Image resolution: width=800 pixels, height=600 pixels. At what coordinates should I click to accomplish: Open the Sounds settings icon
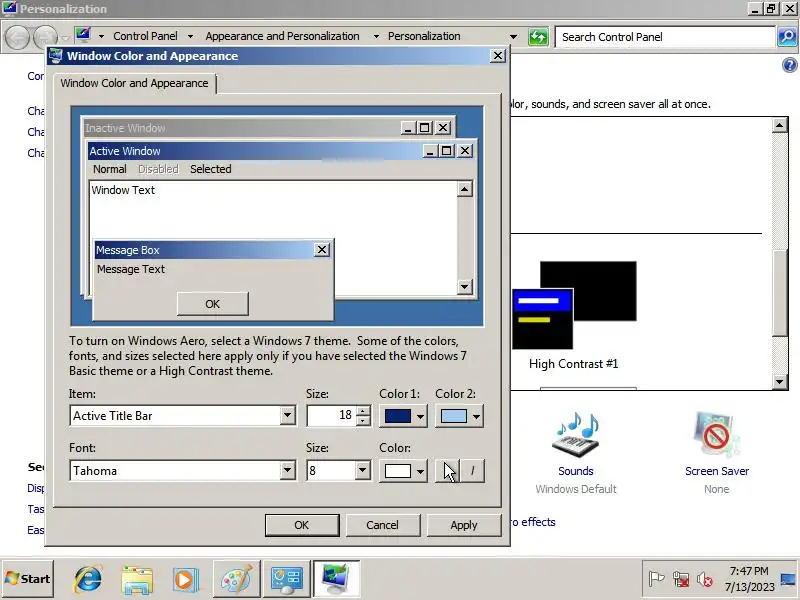tap(576, 435)
